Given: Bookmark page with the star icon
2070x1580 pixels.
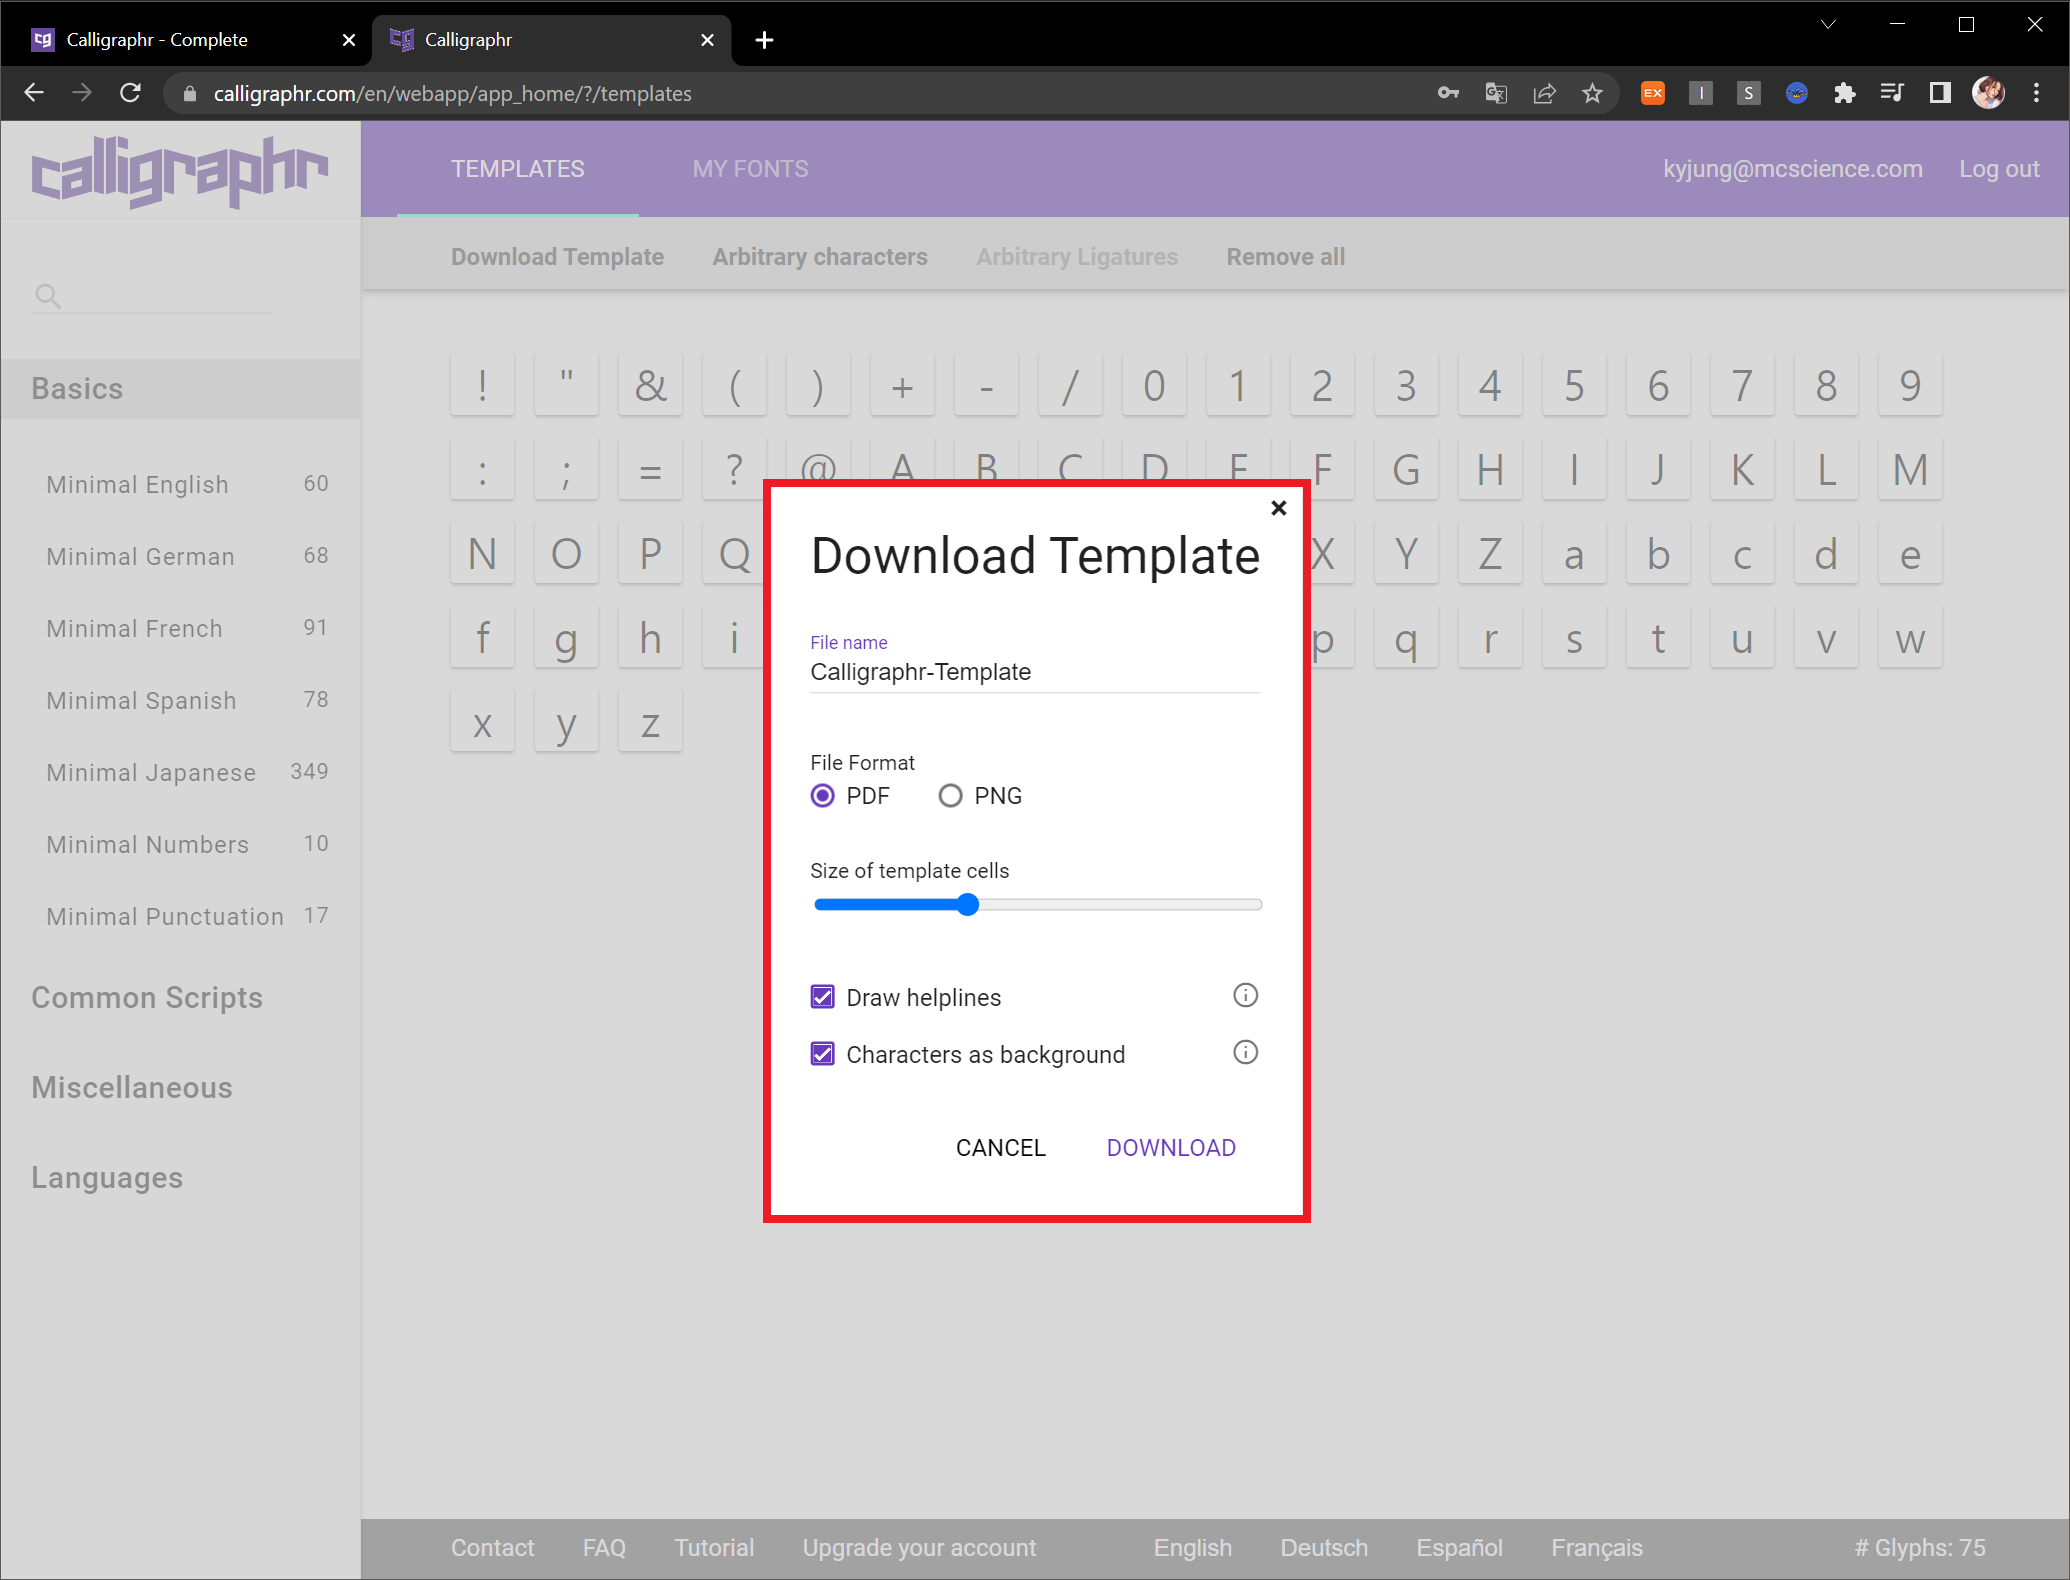Looking at the screenshot, I should [1592, 93].
